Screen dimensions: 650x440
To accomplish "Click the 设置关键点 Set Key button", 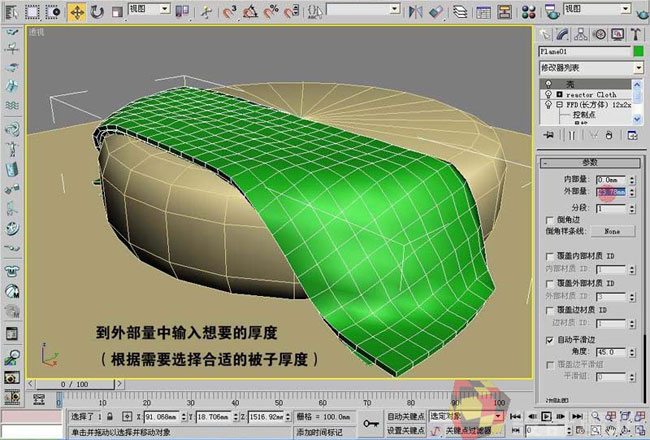I will tap(406, 430).
